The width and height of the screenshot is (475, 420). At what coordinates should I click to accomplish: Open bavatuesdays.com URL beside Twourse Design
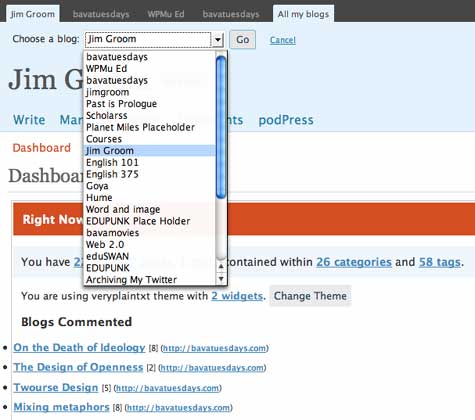167,388
